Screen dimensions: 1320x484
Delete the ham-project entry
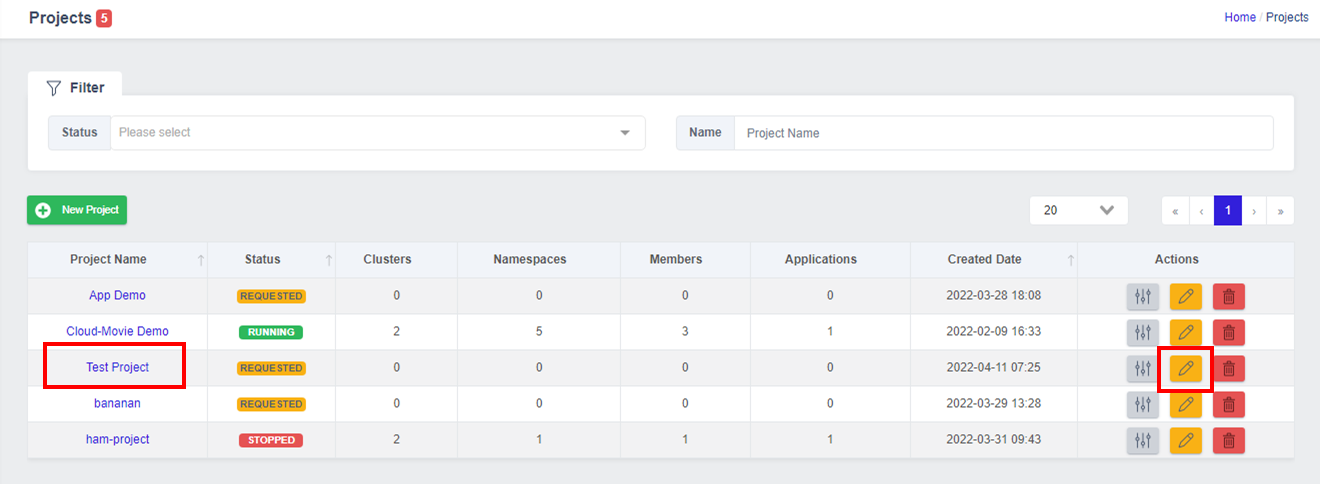click(x=1229, y=440)
